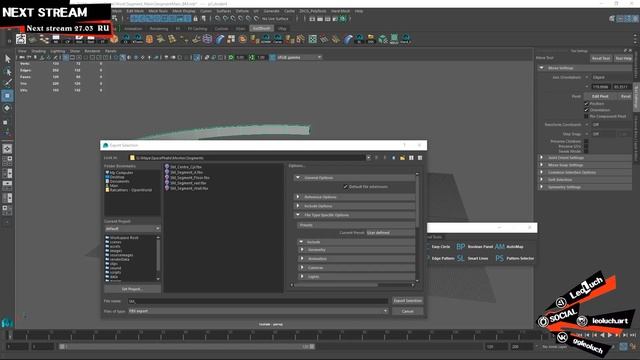The width and height of the screenshot is (640, 360).
Task: Click the create new folder icon in dialog
Action: [402, 158]
